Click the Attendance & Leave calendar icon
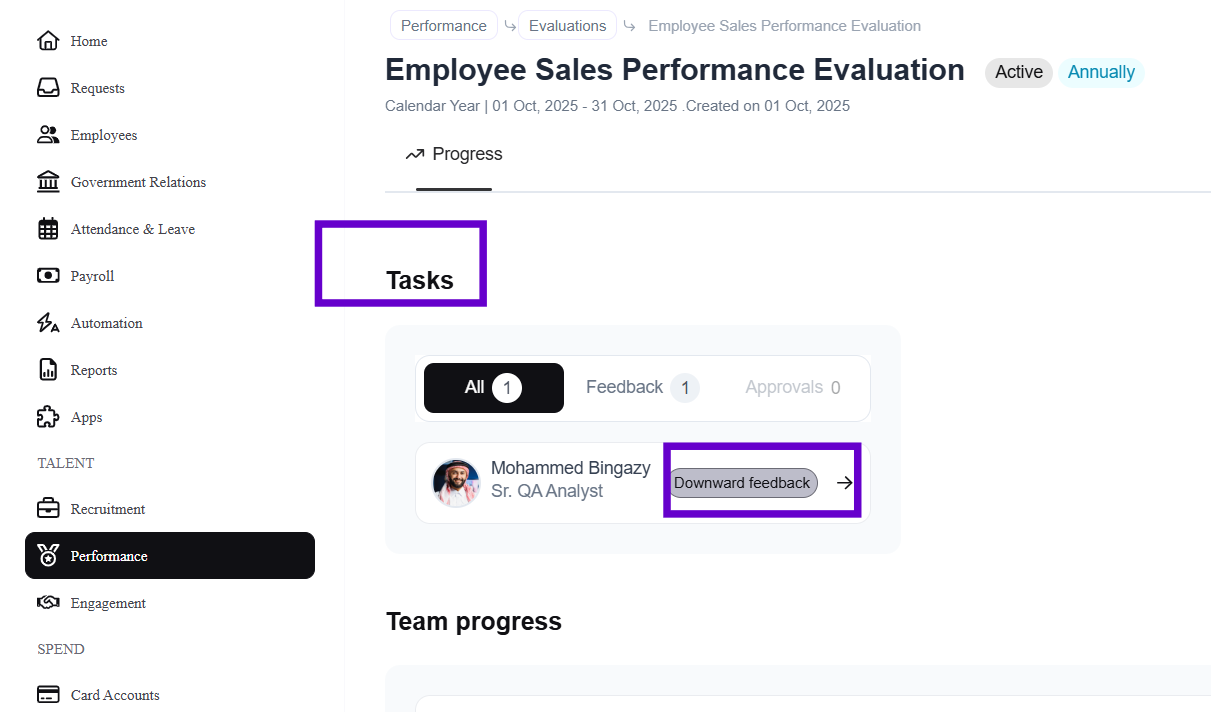The width and height of the screenshot is (1211, 712). point(48,229)
